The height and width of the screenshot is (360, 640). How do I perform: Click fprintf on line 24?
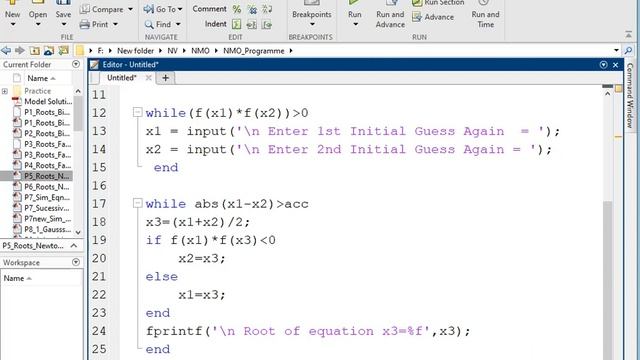point(174,331)
